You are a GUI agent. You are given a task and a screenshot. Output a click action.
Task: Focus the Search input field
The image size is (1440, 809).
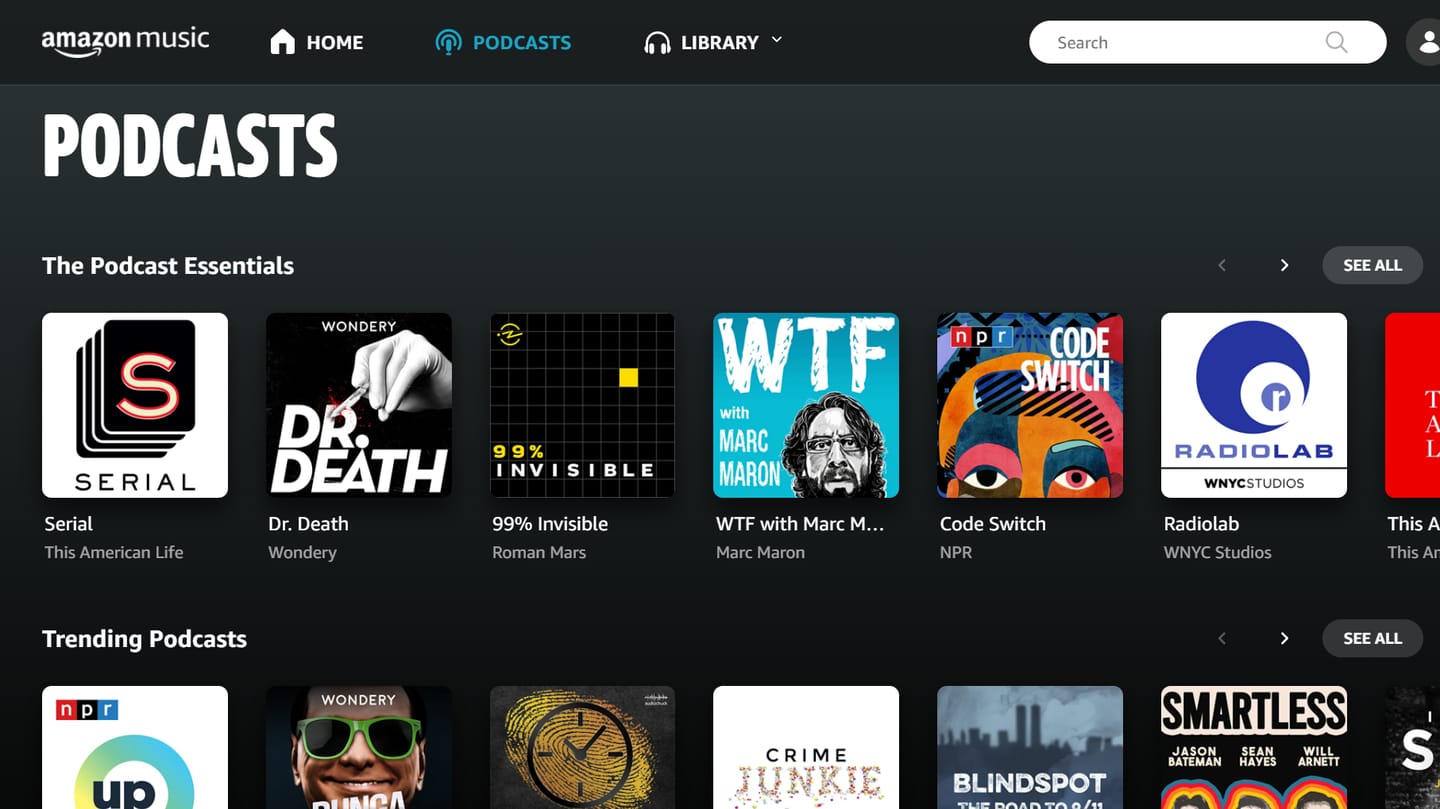click(1207, 42)
